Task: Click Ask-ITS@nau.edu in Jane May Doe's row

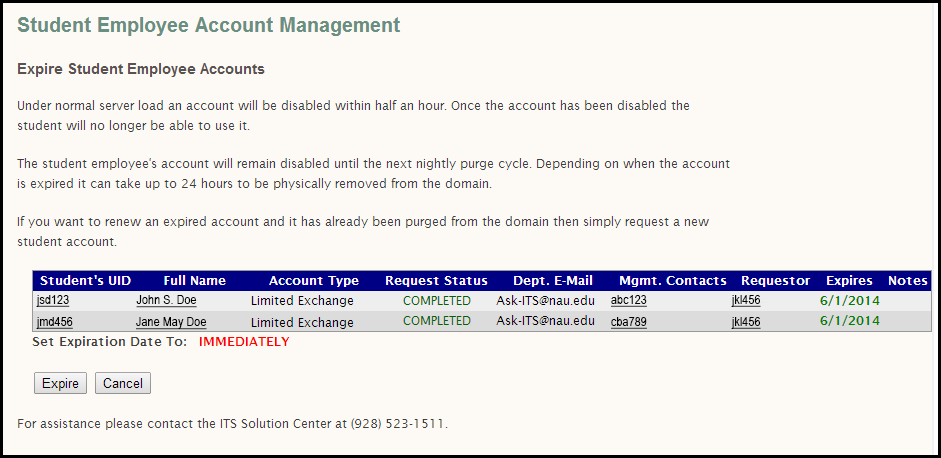Action: 545,321
